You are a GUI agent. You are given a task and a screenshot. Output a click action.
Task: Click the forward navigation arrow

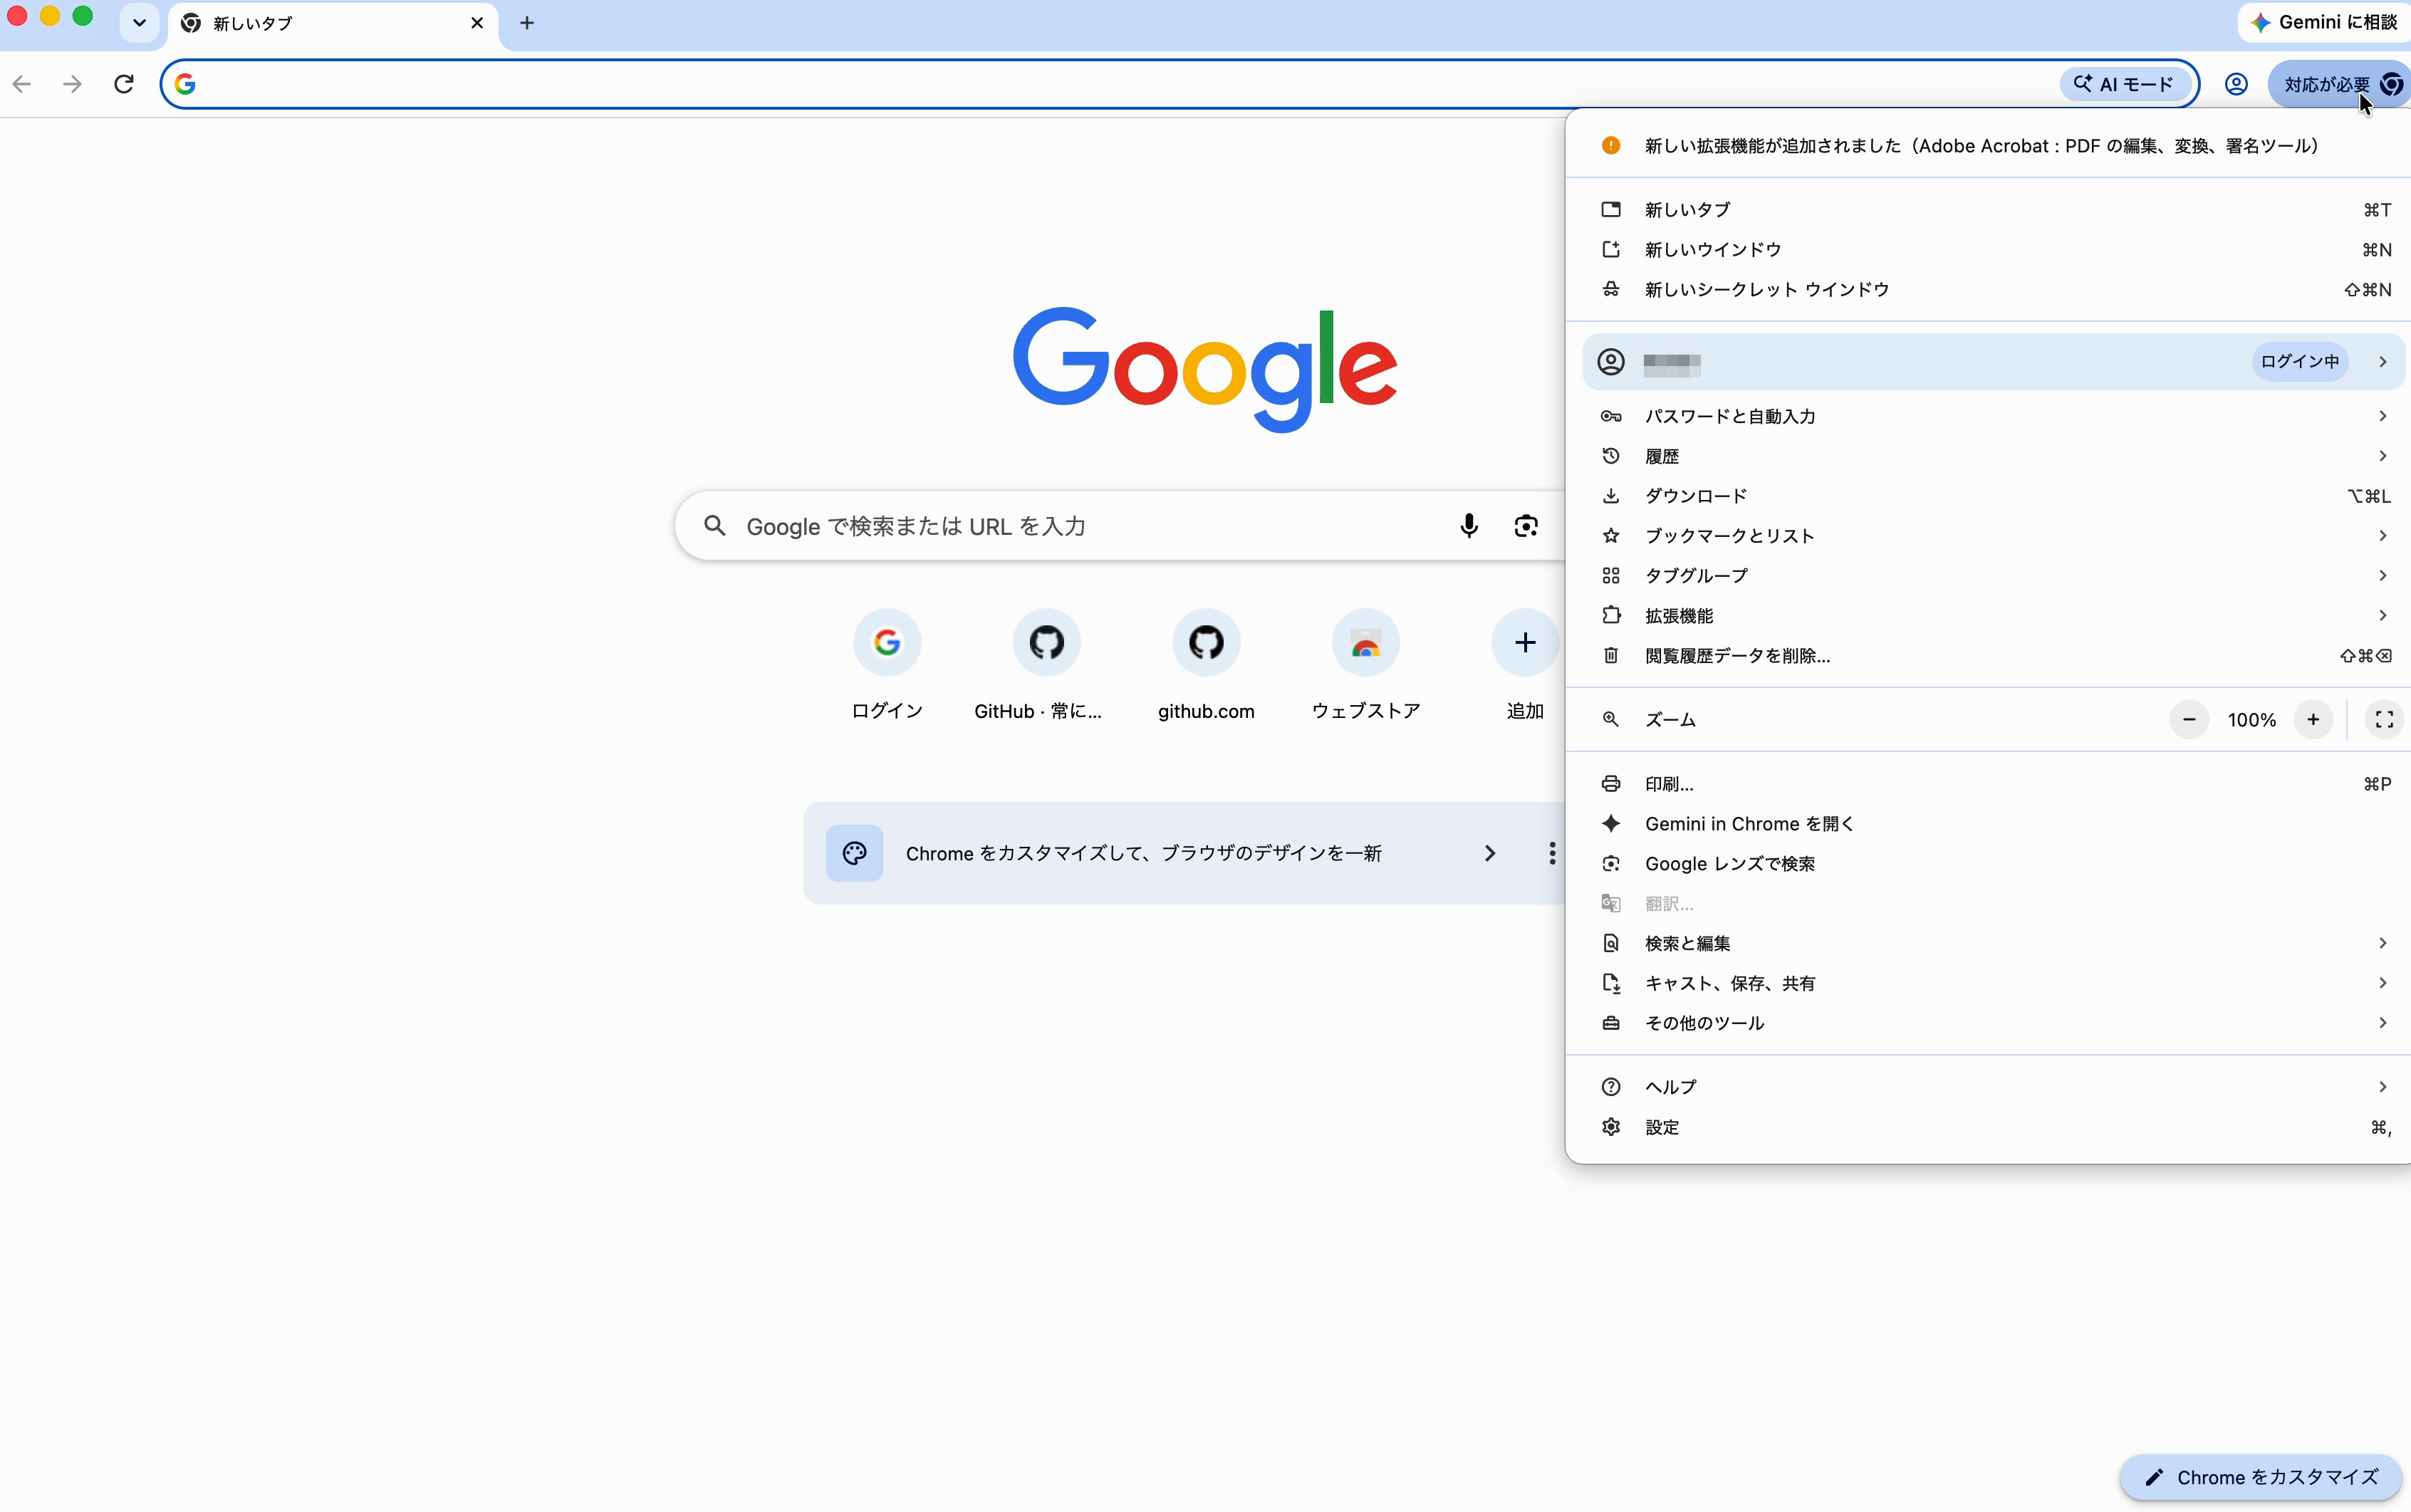pyautogui.click(x=72, y=84)
